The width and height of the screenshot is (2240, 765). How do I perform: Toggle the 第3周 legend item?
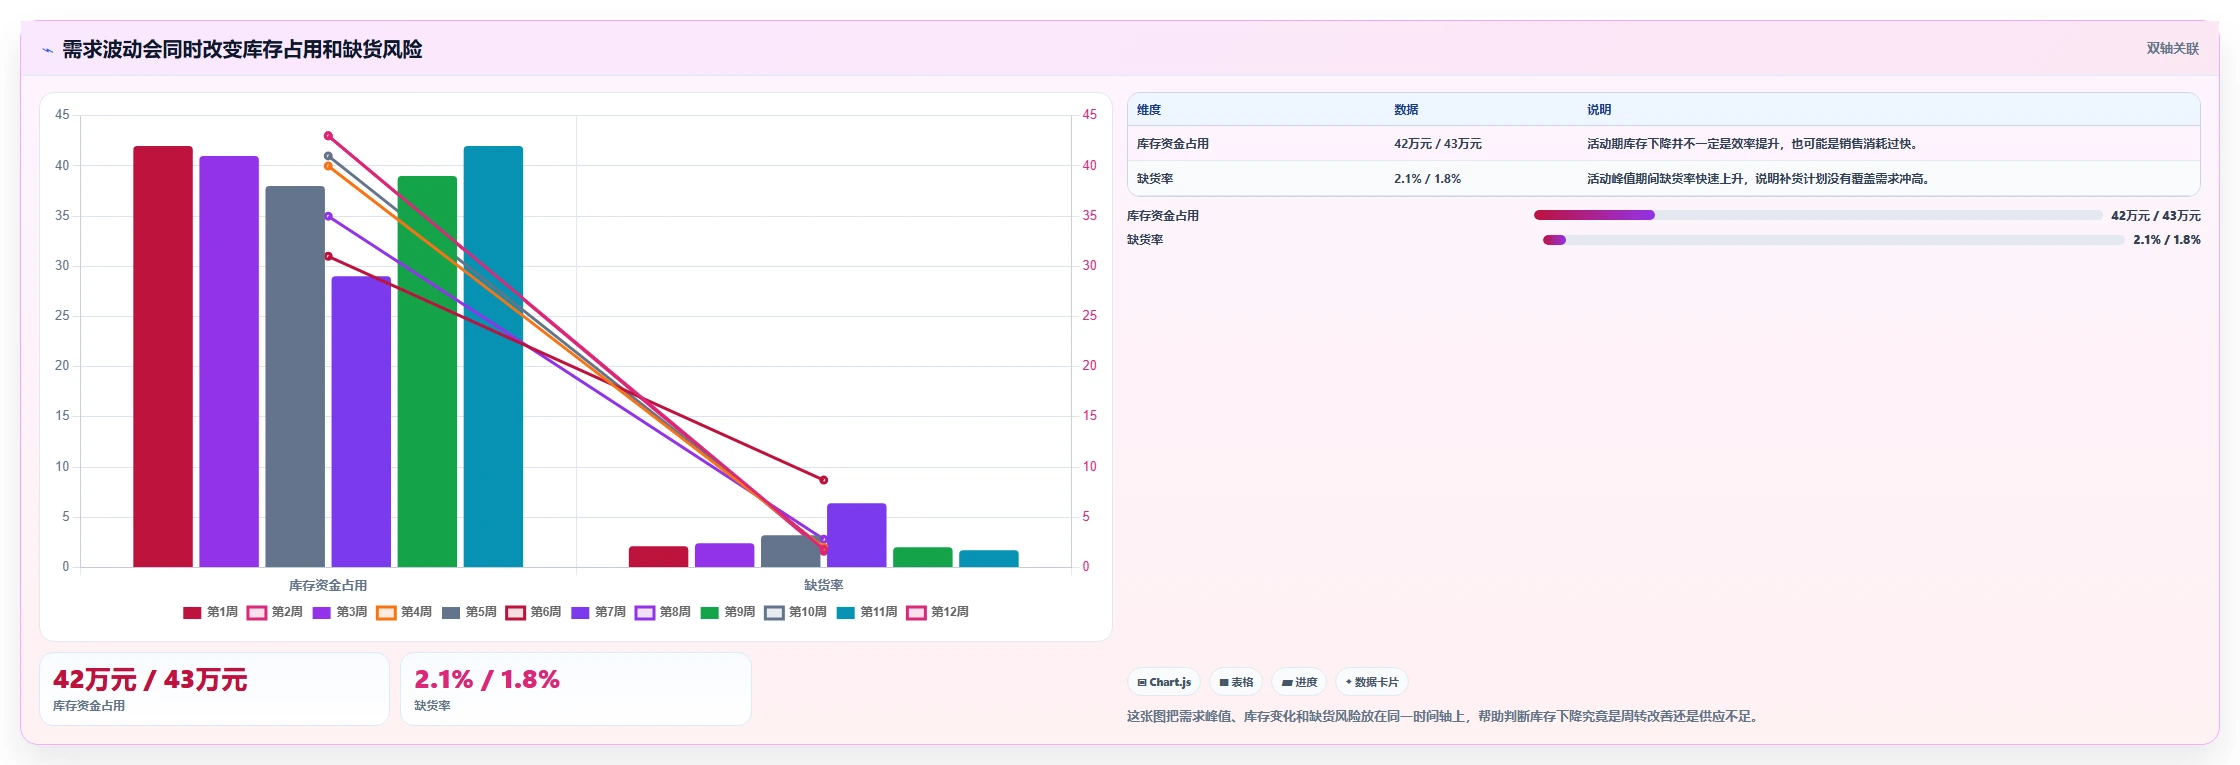pos(340,612)
